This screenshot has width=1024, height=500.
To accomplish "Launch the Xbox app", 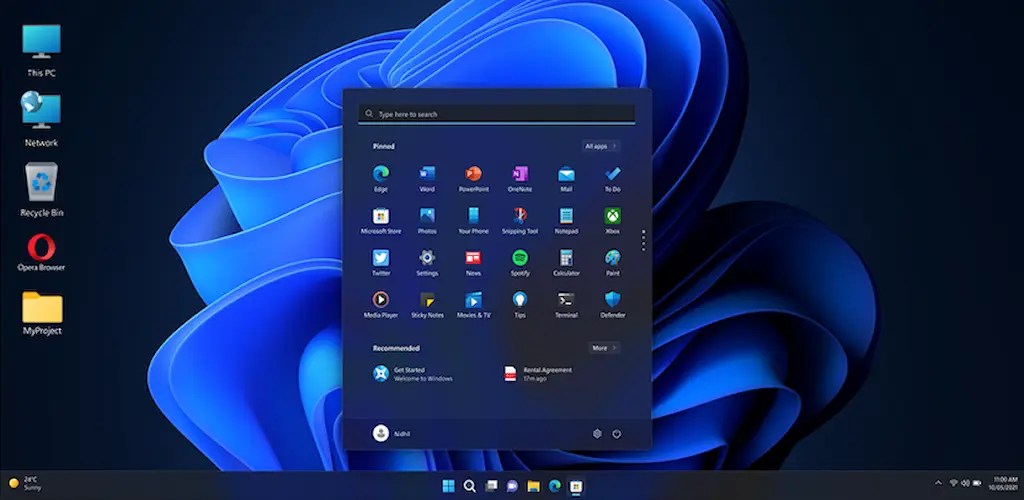I will click(613, 221).
